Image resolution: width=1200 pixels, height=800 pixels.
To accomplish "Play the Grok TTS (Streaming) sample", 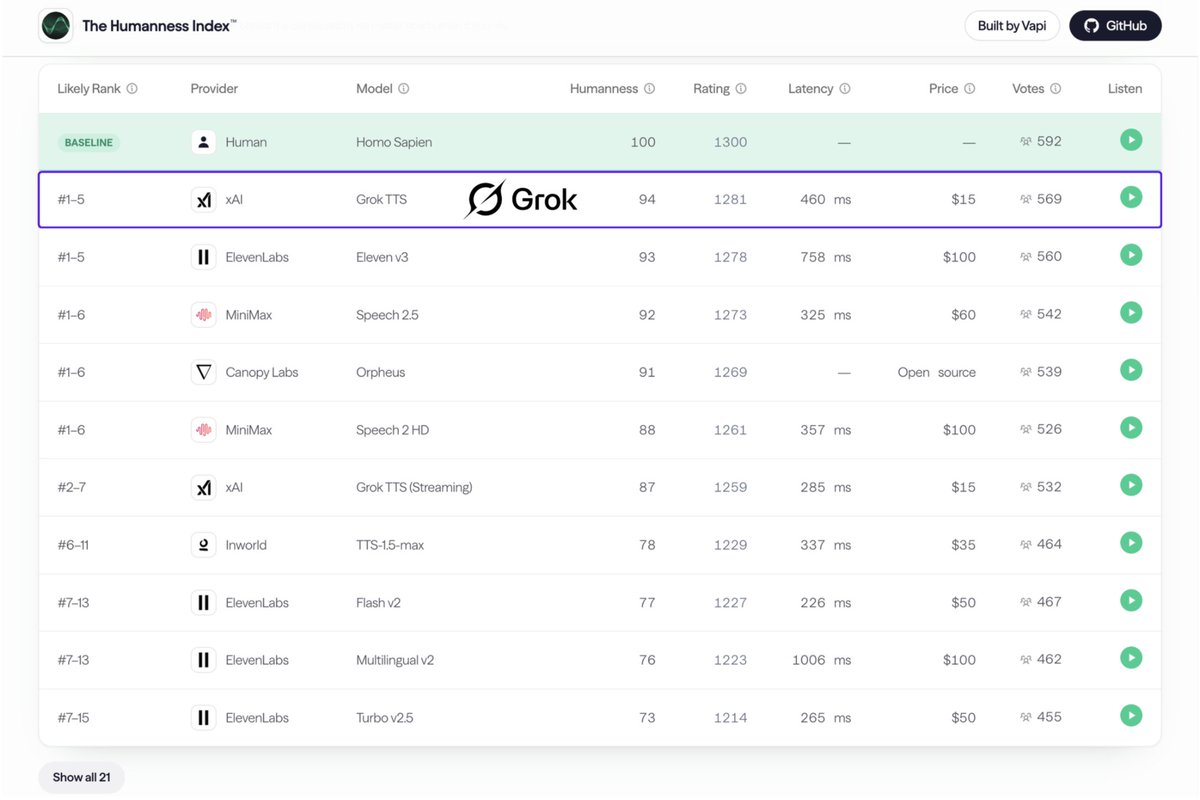I will coord(1131,485).
